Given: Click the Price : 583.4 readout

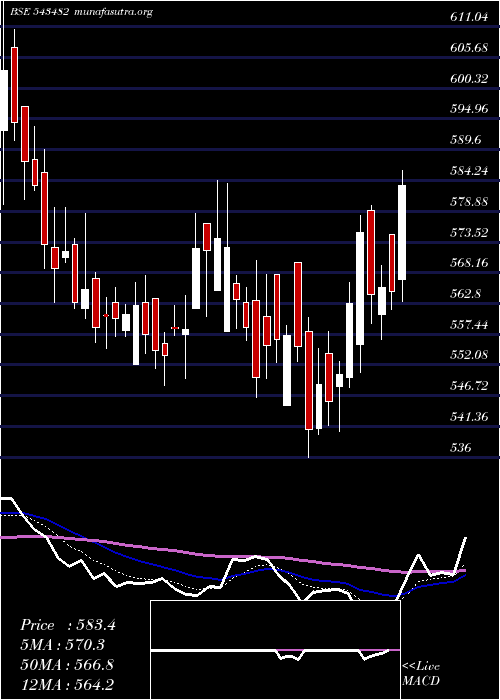Looking at the screenshot, I should coord(68,625).
